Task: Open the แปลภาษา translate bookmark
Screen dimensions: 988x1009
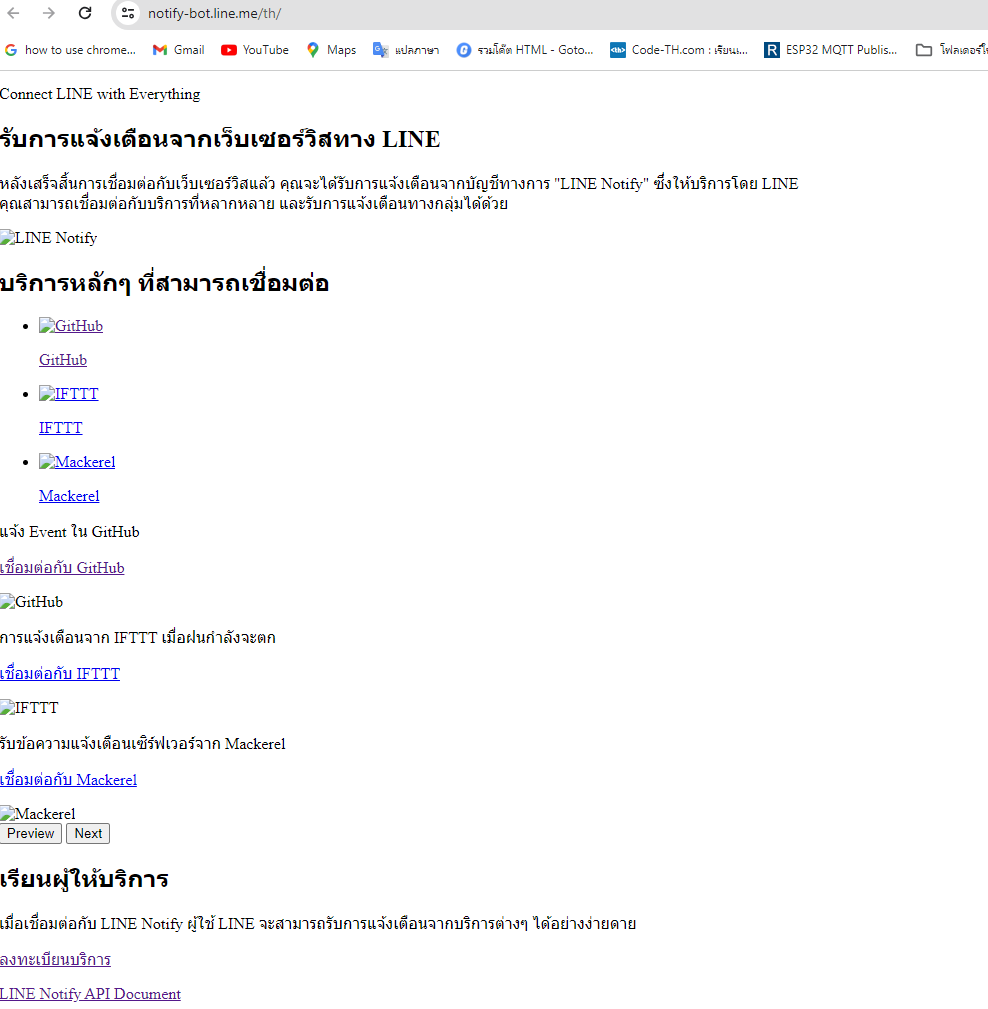Action: tap(406, 50)
